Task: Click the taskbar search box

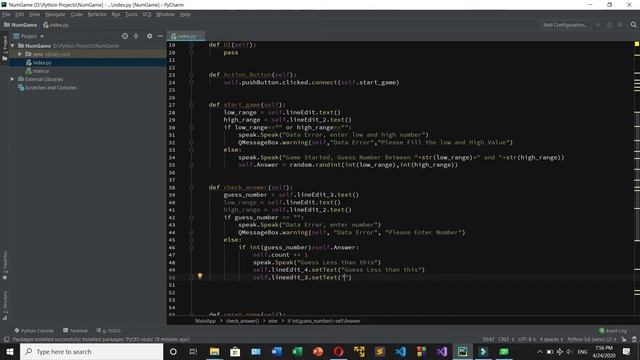Action: (x=91, y=351)
